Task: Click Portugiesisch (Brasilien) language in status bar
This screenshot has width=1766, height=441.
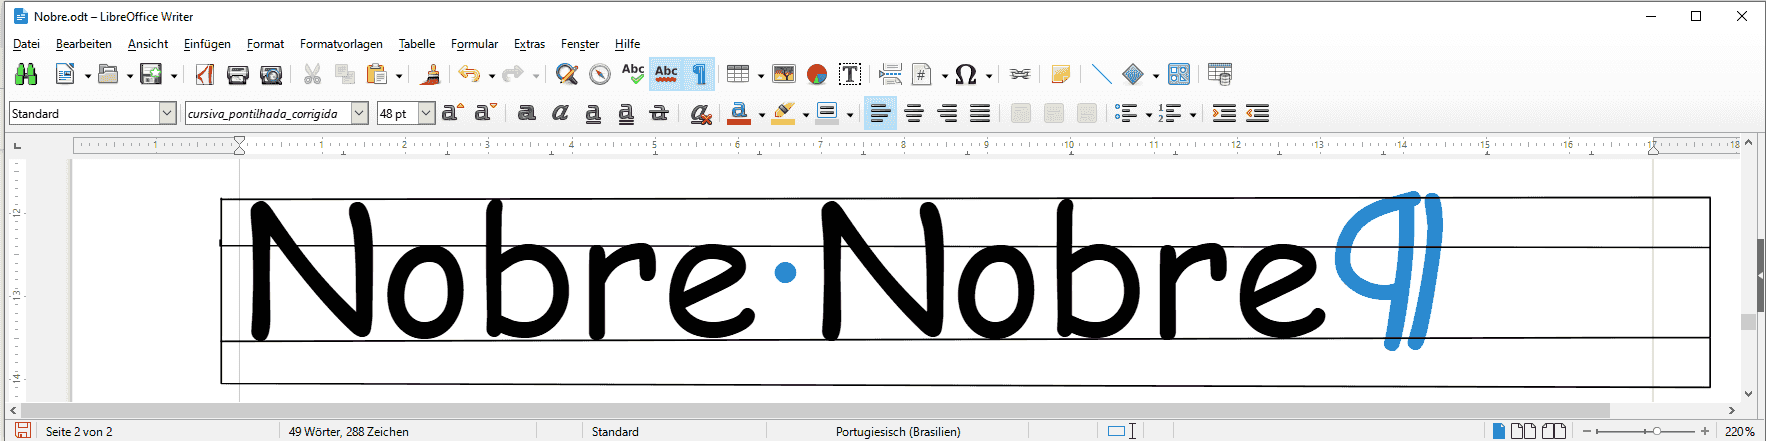Action: [x=897, y=432]
